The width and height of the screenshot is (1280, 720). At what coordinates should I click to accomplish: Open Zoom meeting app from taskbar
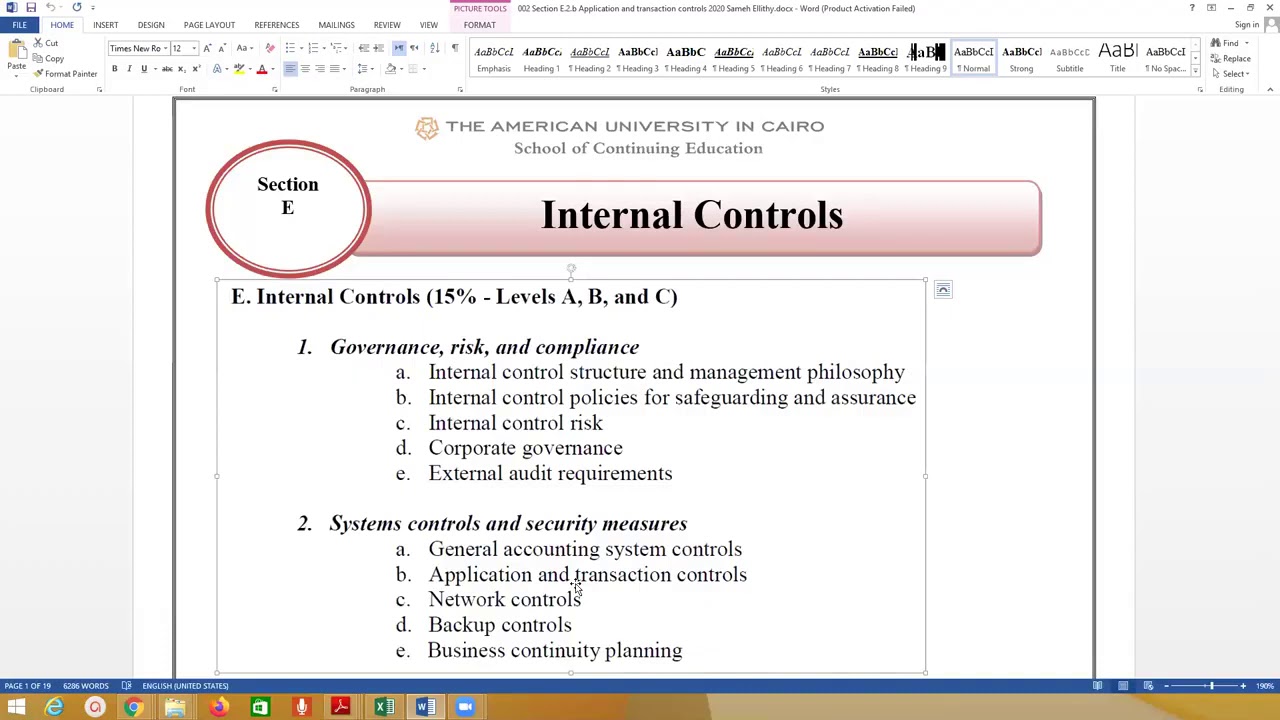(x=465, y=708)
